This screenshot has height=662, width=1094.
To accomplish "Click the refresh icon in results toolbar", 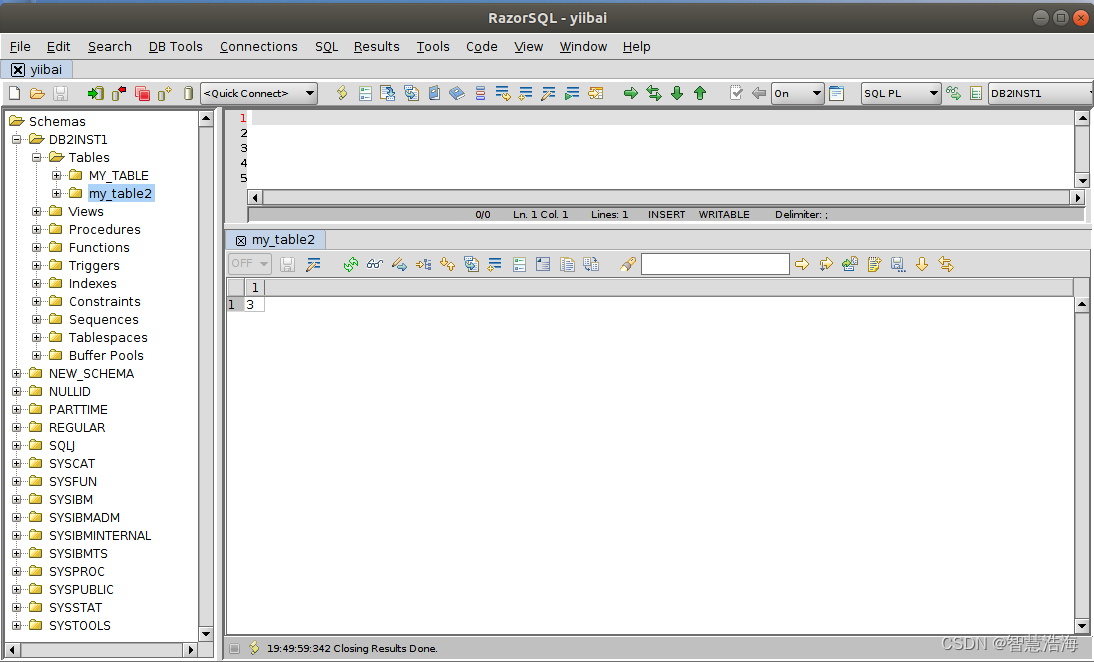I will [349, 263].
